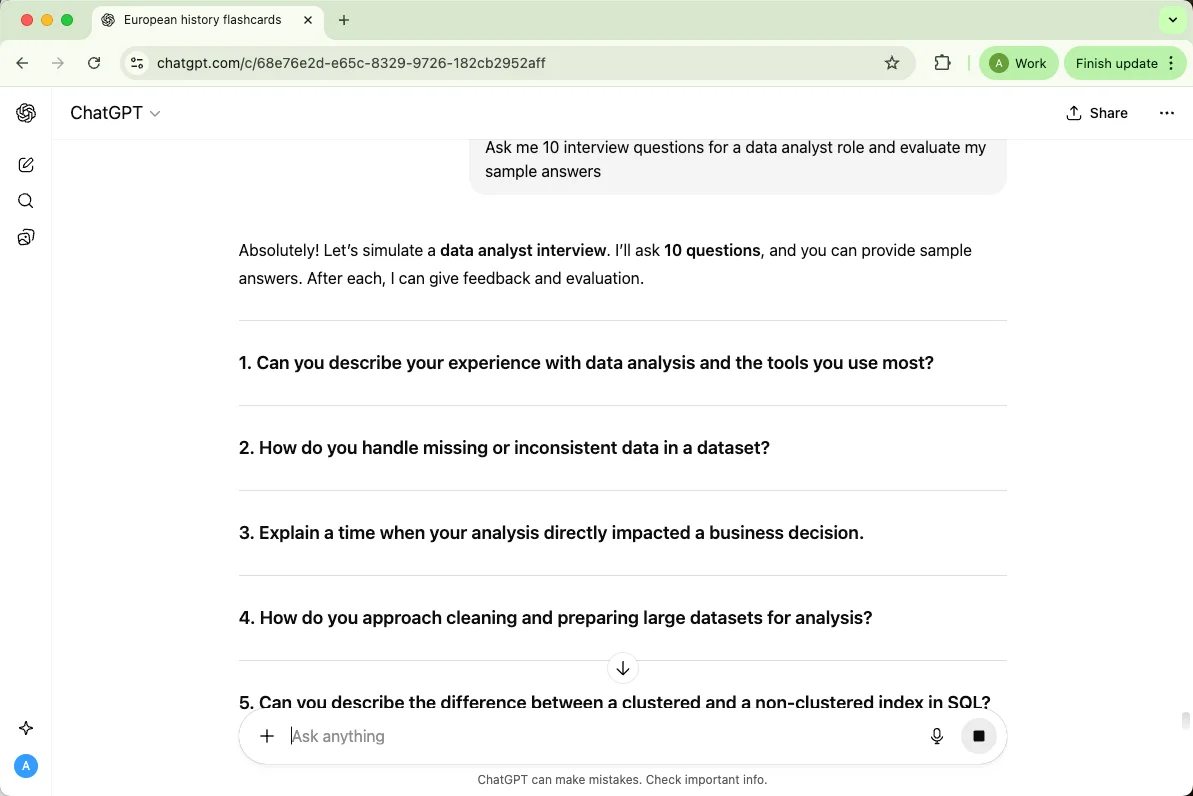Click the plus attach button in composer

[x=267, y=736]
